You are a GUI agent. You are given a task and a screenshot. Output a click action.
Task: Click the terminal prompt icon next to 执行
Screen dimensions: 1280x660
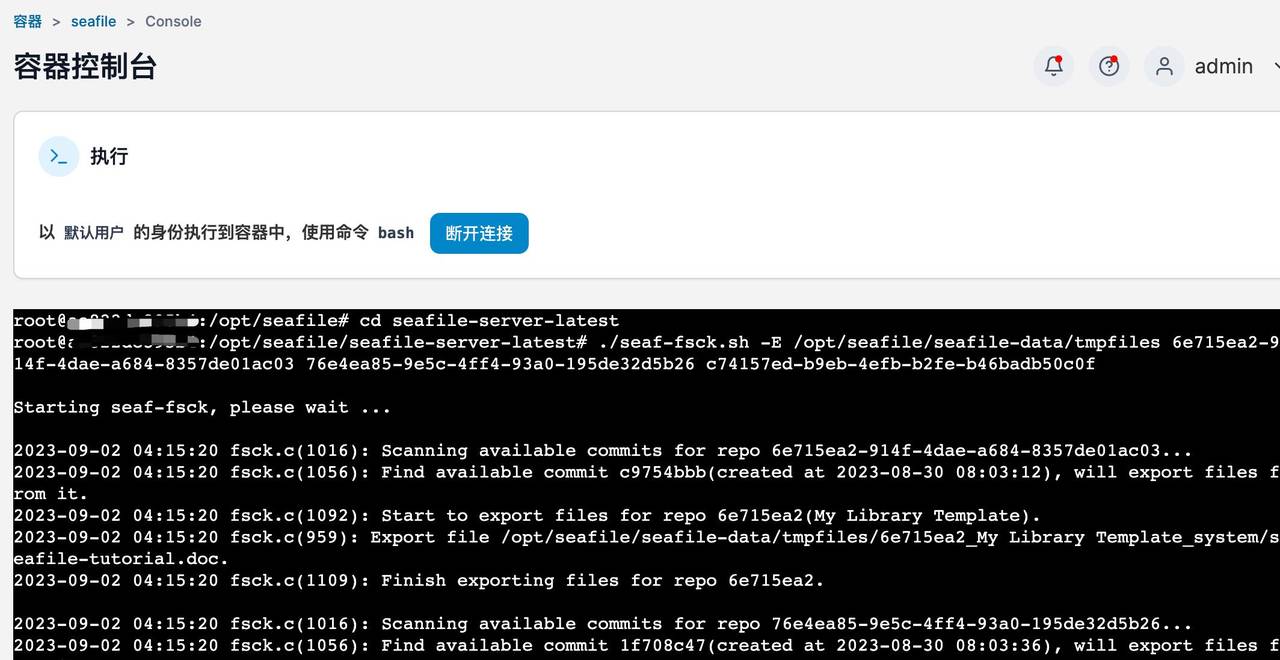(x=58, y=156)
